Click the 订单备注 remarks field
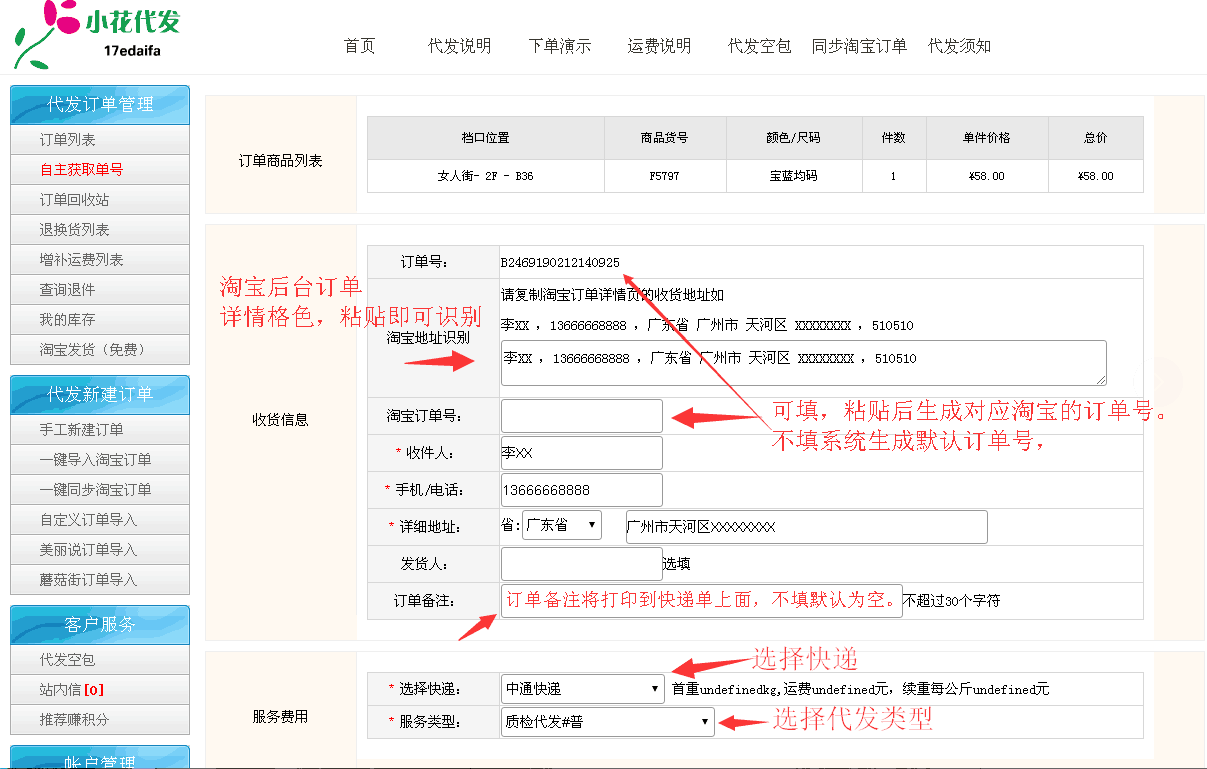This screenshot has height=769, width=1207. [x=702, y=601]
